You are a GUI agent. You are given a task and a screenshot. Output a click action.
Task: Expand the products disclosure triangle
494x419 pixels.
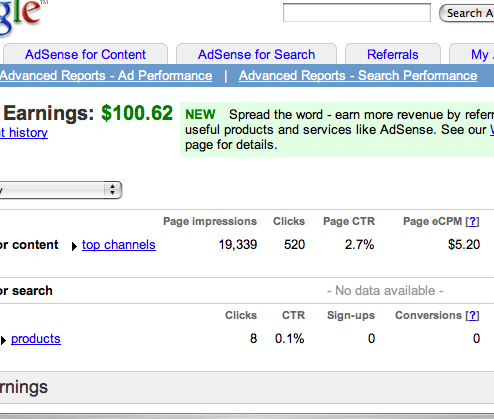coord(3,340)
